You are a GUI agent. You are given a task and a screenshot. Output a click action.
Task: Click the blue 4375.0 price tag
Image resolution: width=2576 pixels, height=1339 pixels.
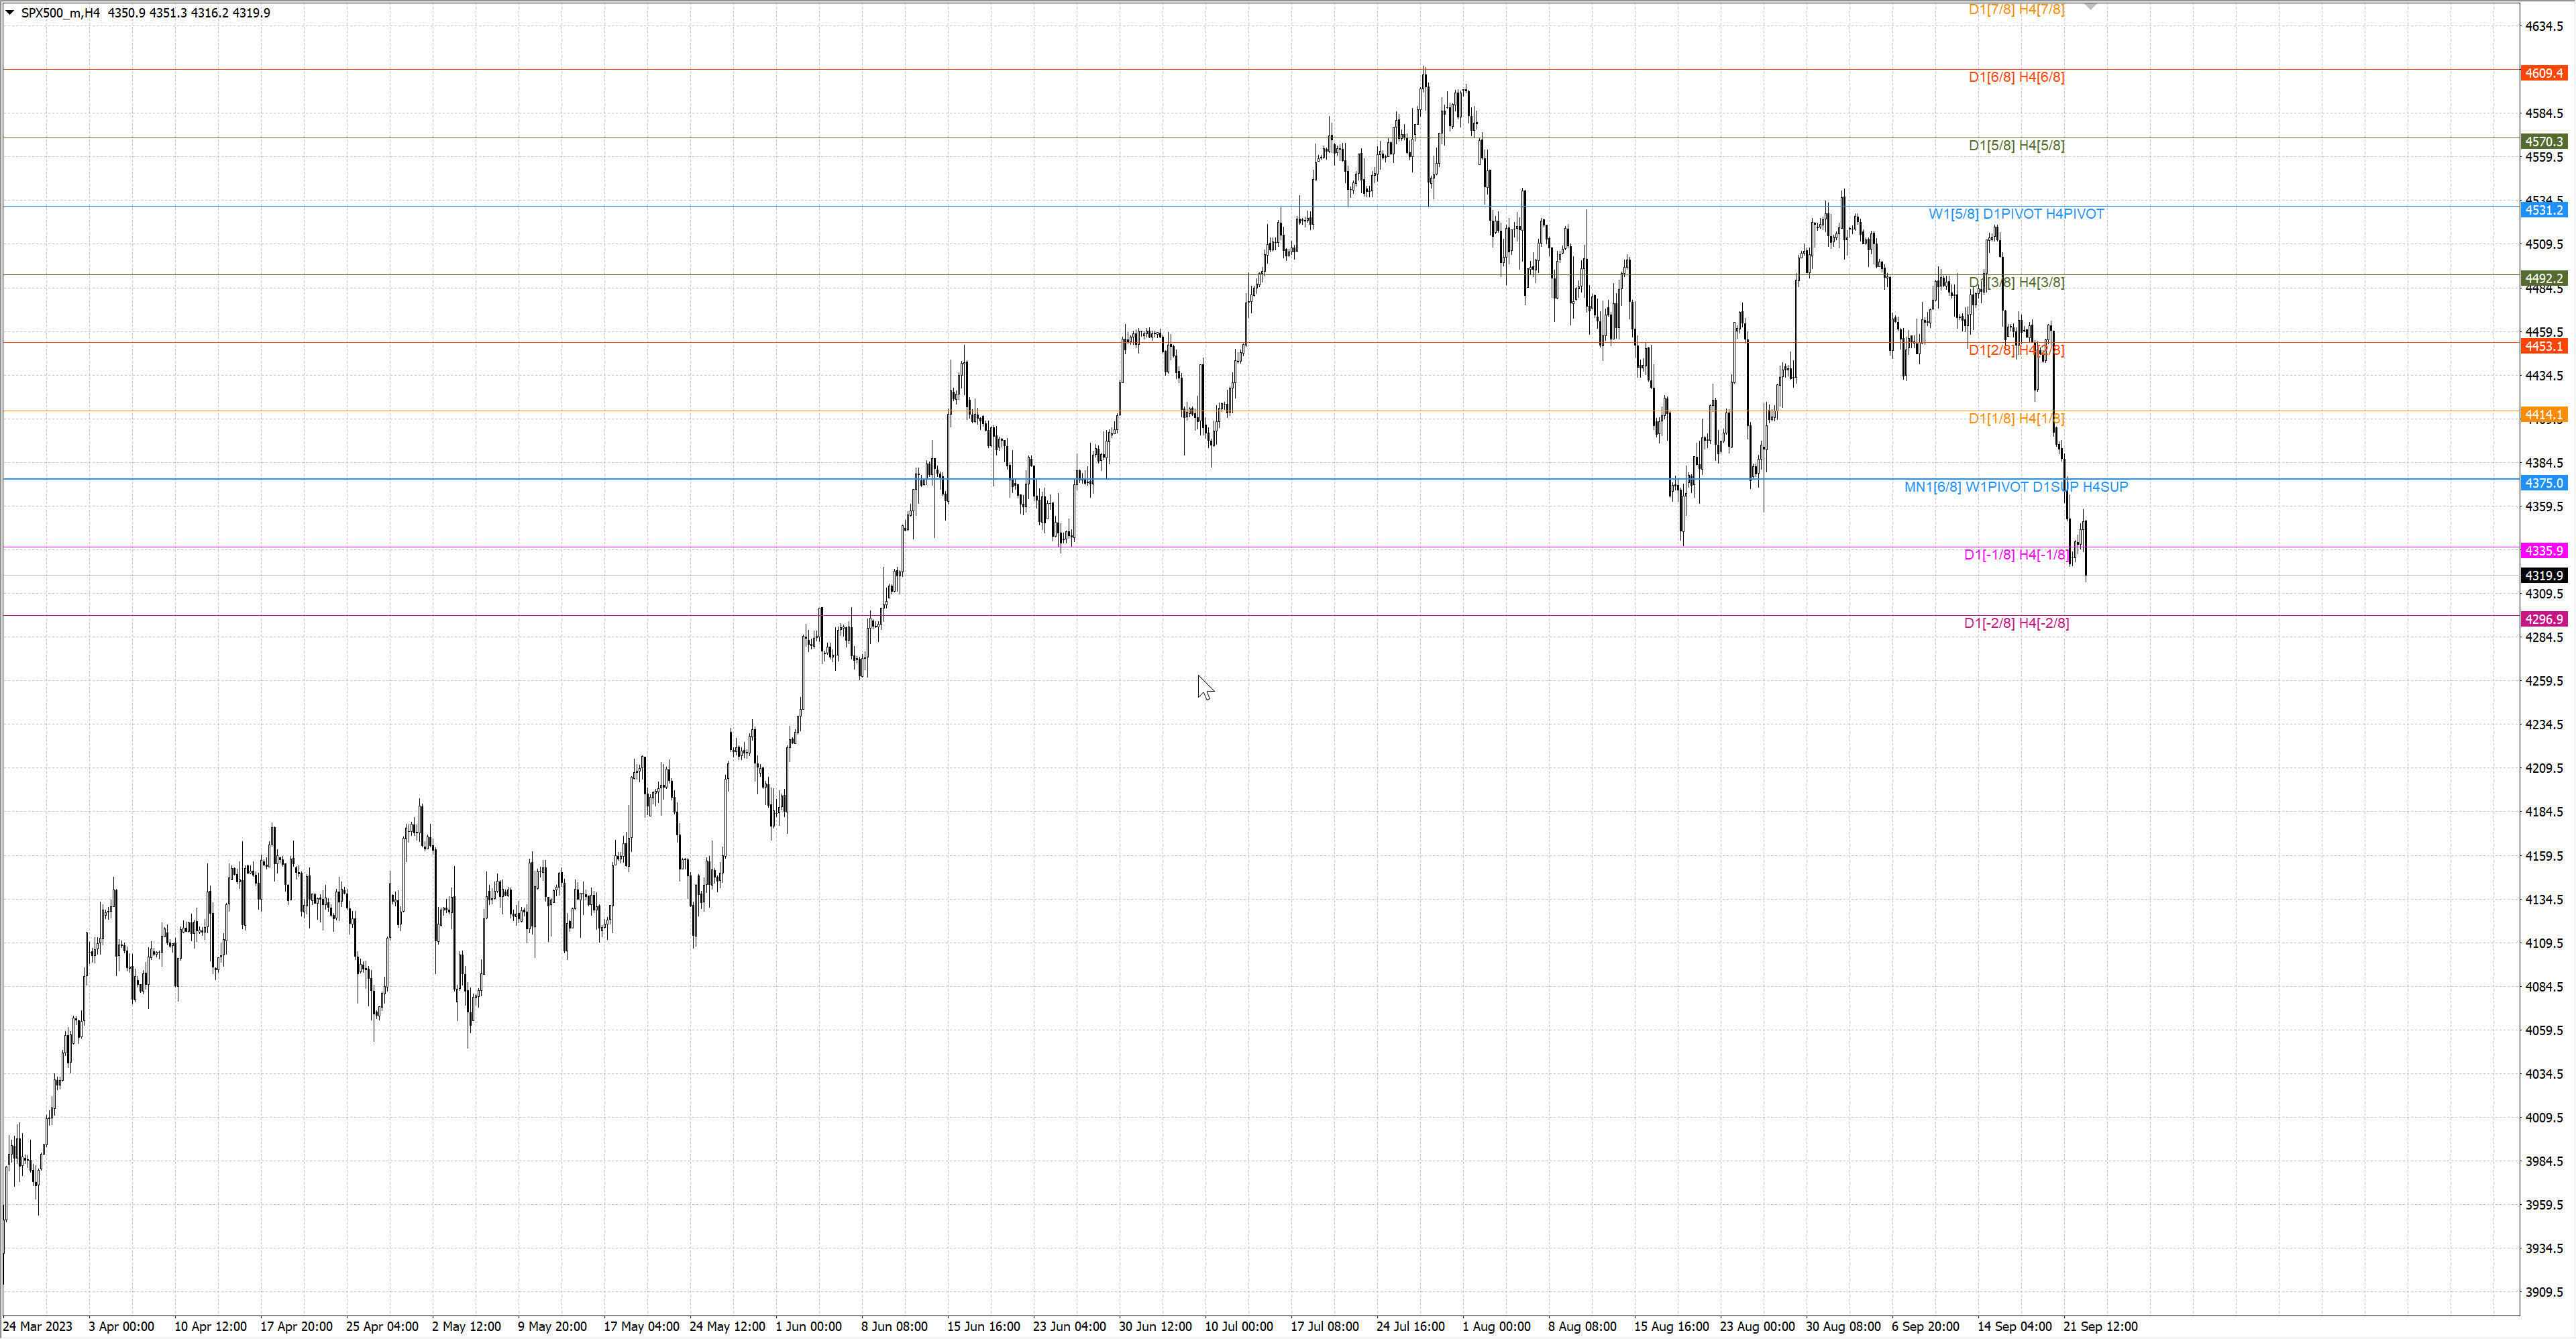pyautogui.click(x=2543, y=483)
